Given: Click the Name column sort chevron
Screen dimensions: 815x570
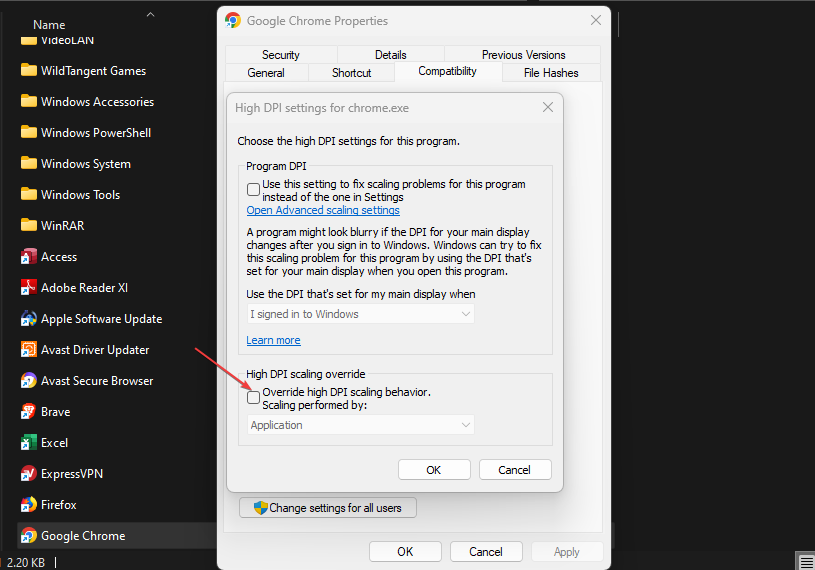Looking at the screenshot, I should [150, 15].
